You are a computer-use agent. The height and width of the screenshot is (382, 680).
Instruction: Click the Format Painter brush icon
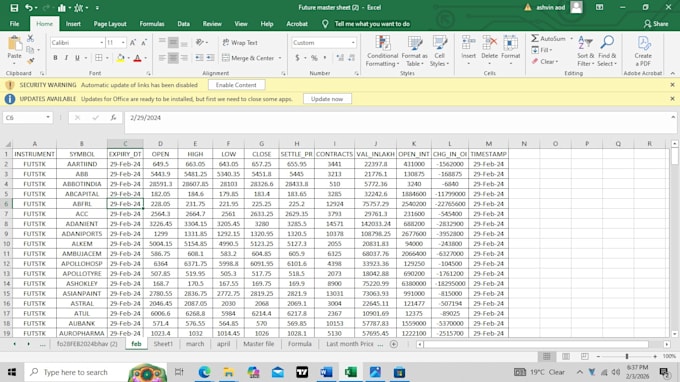30,61
